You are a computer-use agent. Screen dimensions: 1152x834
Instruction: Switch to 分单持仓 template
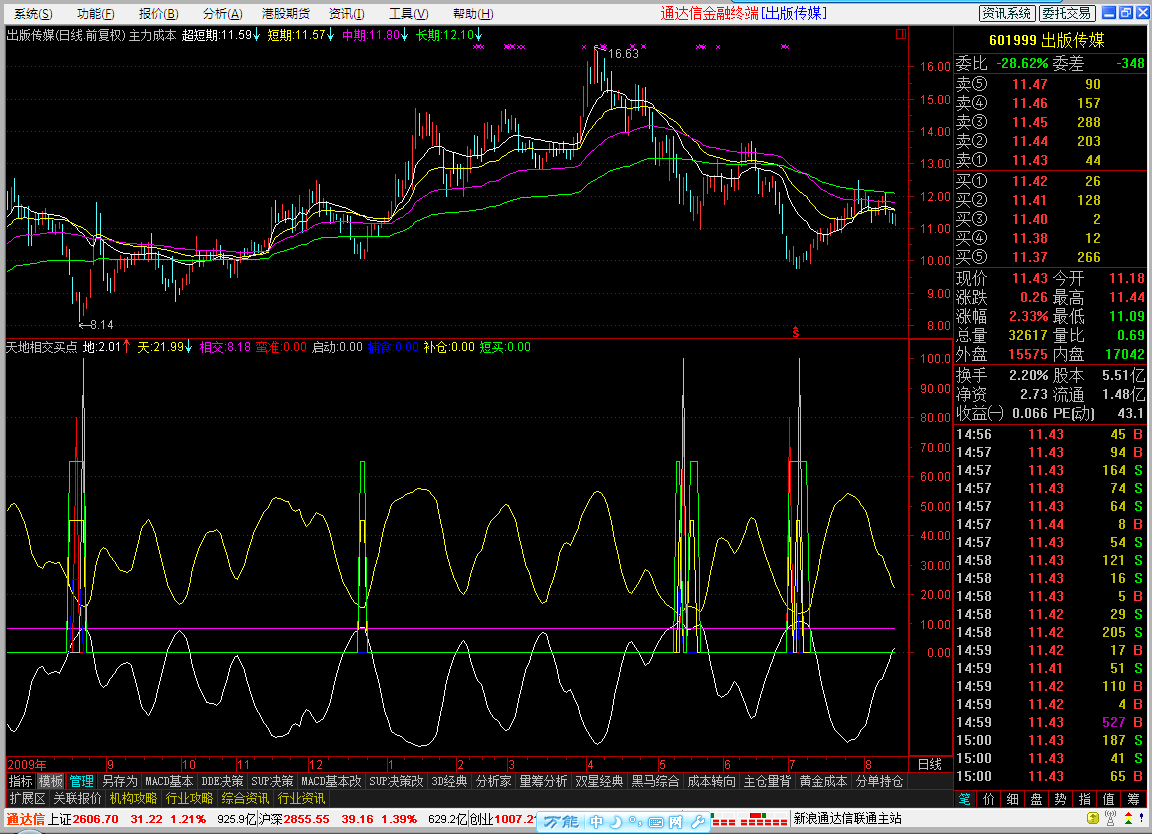pyautogui.click(x=879, y=781)
